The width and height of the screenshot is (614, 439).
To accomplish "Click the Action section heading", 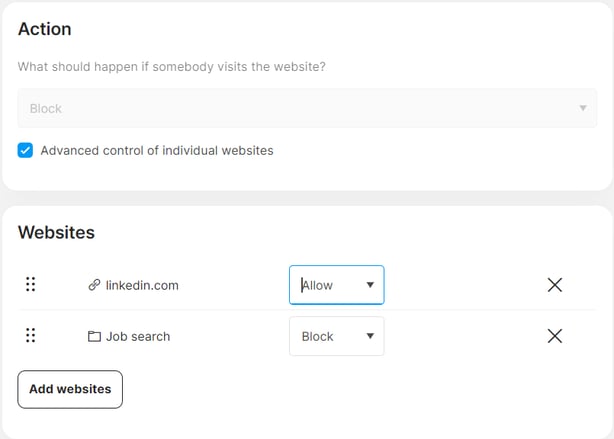I will click(45, 29).
